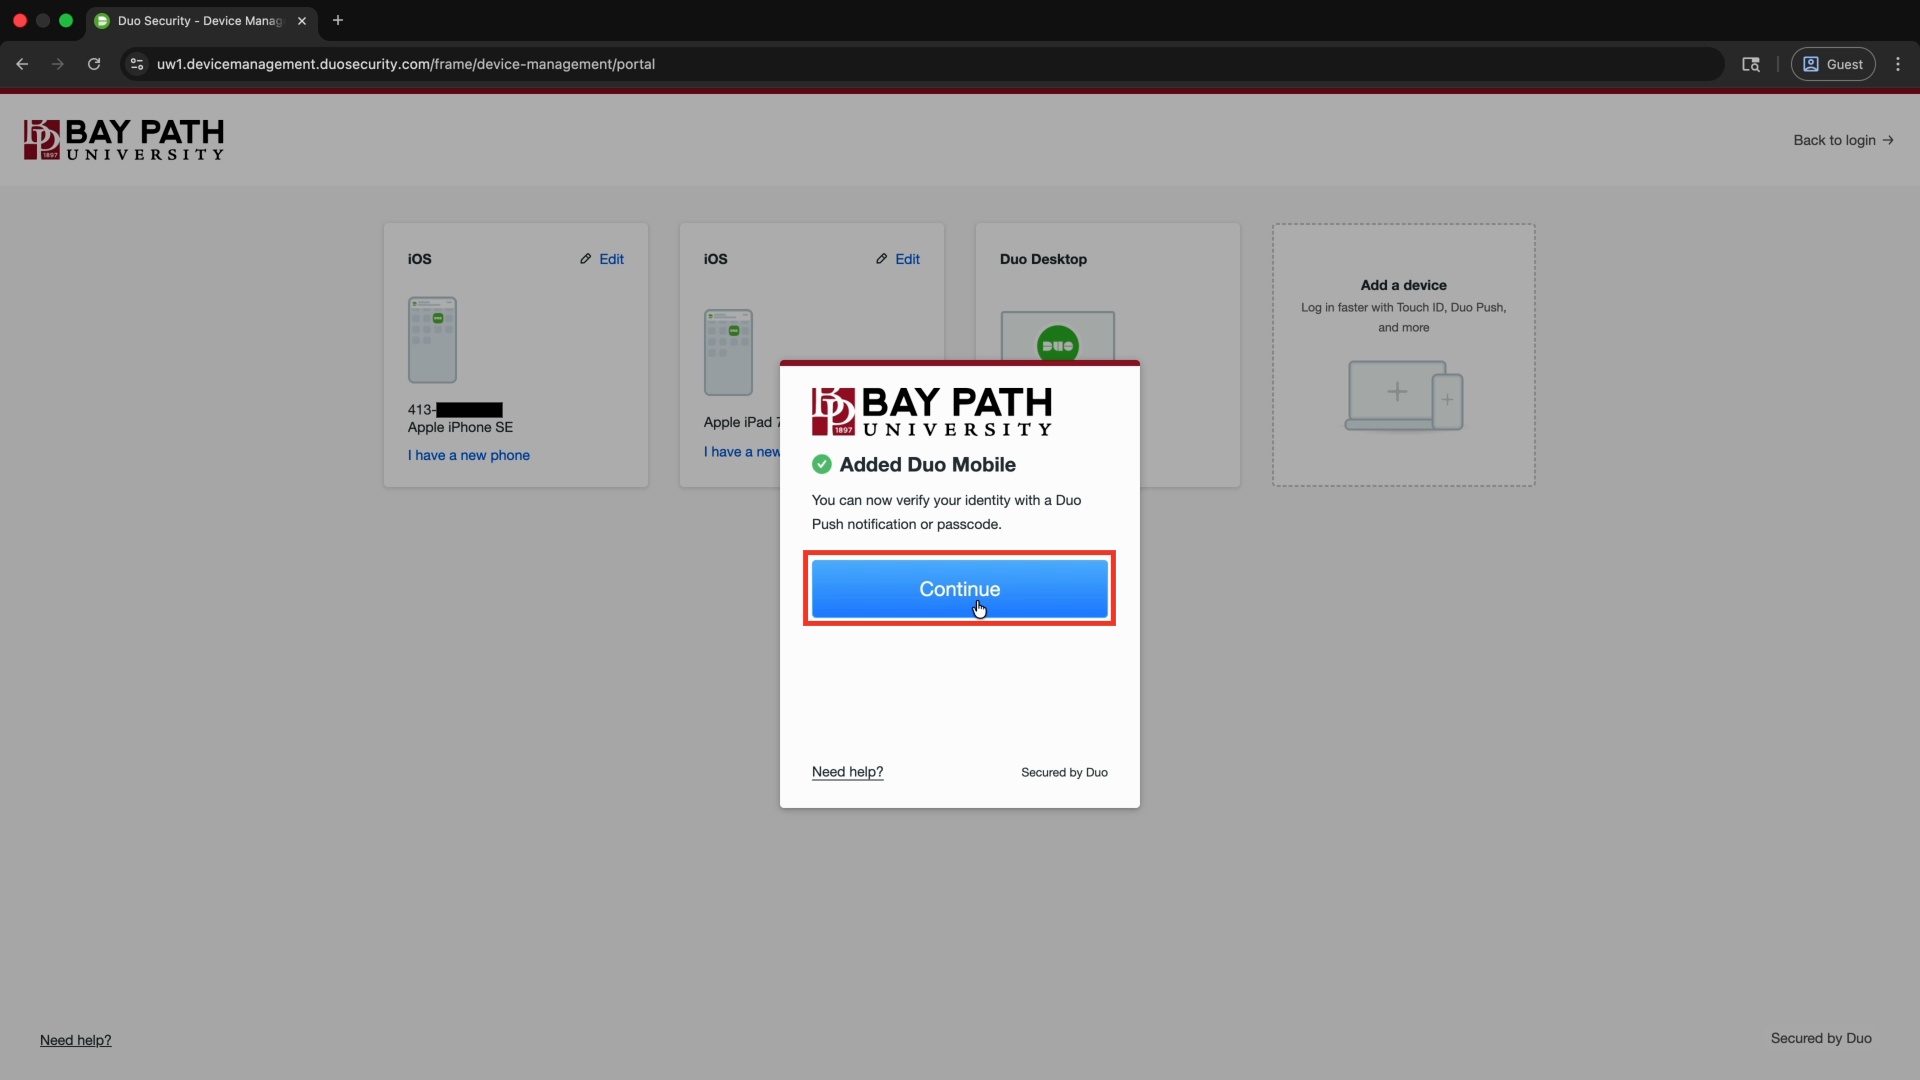Edit the Apple iPad device
The height and width of the screenshot is (1080, 1920).
coord(898,259)
